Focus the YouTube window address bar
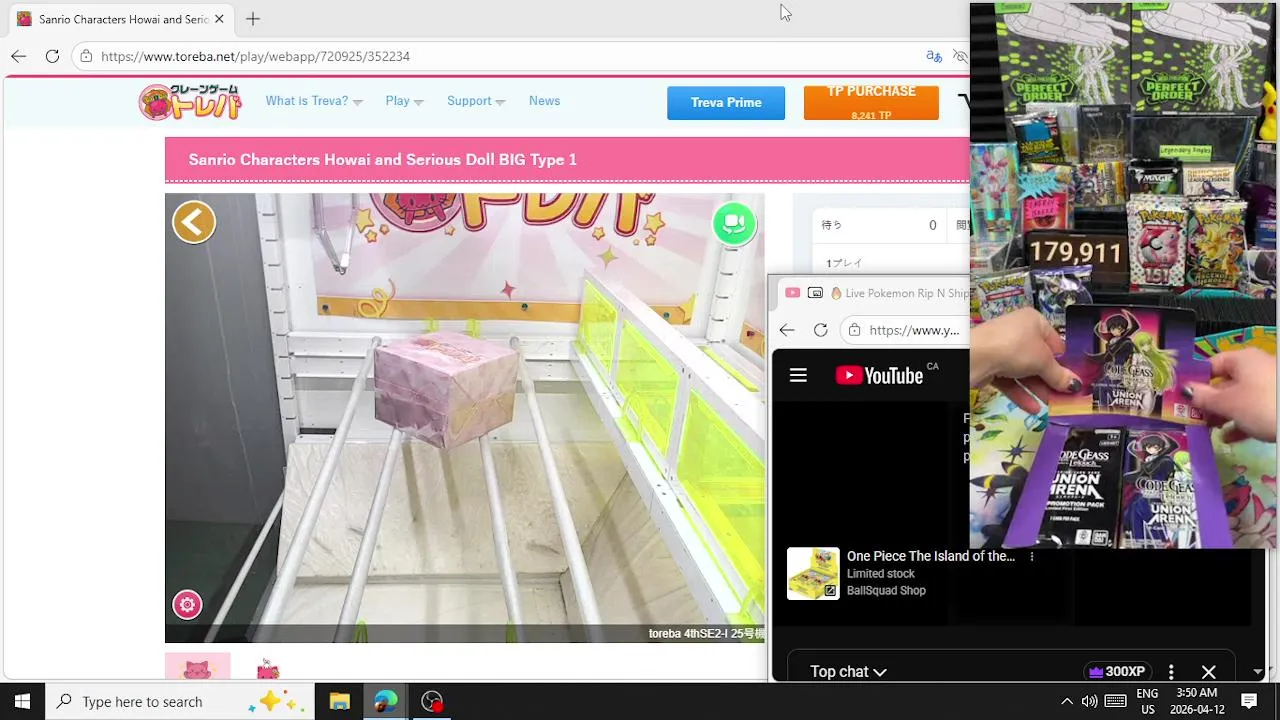Screen dimensions: 1280x720 click(x=906, y=330)
